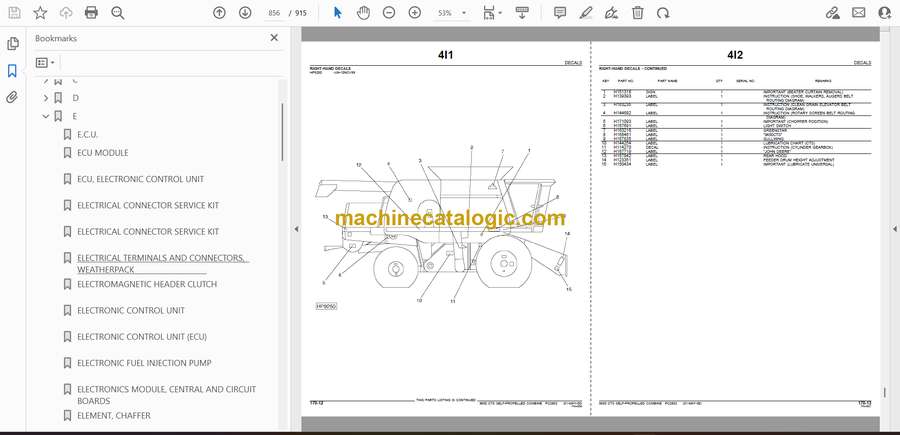Show page thumbnails panel

(x=13, y=44)
